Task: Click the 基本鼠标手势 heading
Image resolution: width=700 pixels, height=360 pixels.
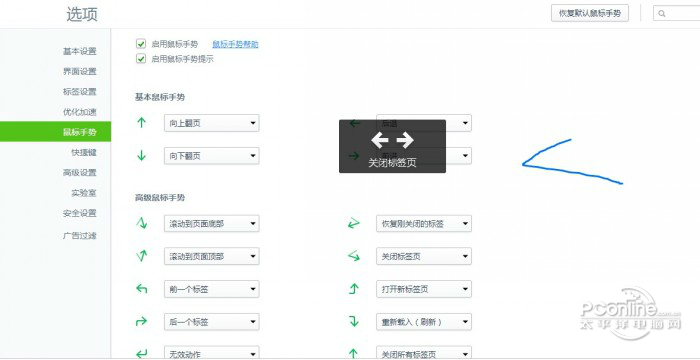Action: pos(160,96)
